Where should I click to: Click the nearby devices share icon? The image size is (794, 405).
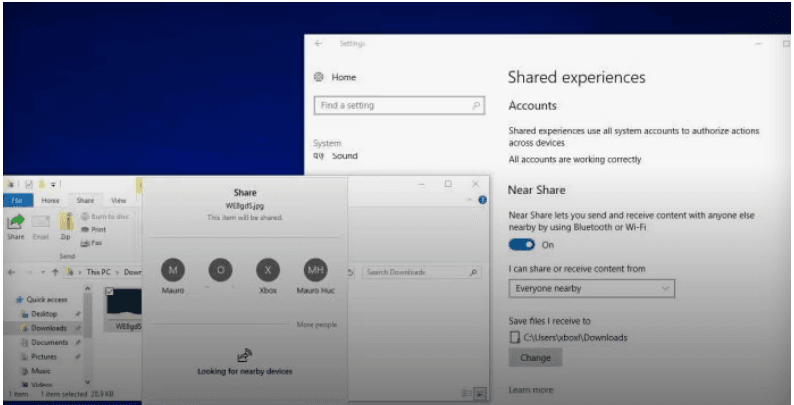pyautogui.click(x=245, y=355)
